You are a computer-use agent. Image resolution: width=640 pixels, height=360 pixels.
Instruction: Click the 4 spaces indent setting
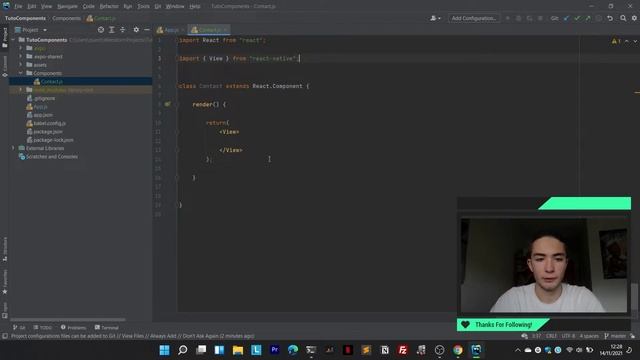[x=589, y=336]
